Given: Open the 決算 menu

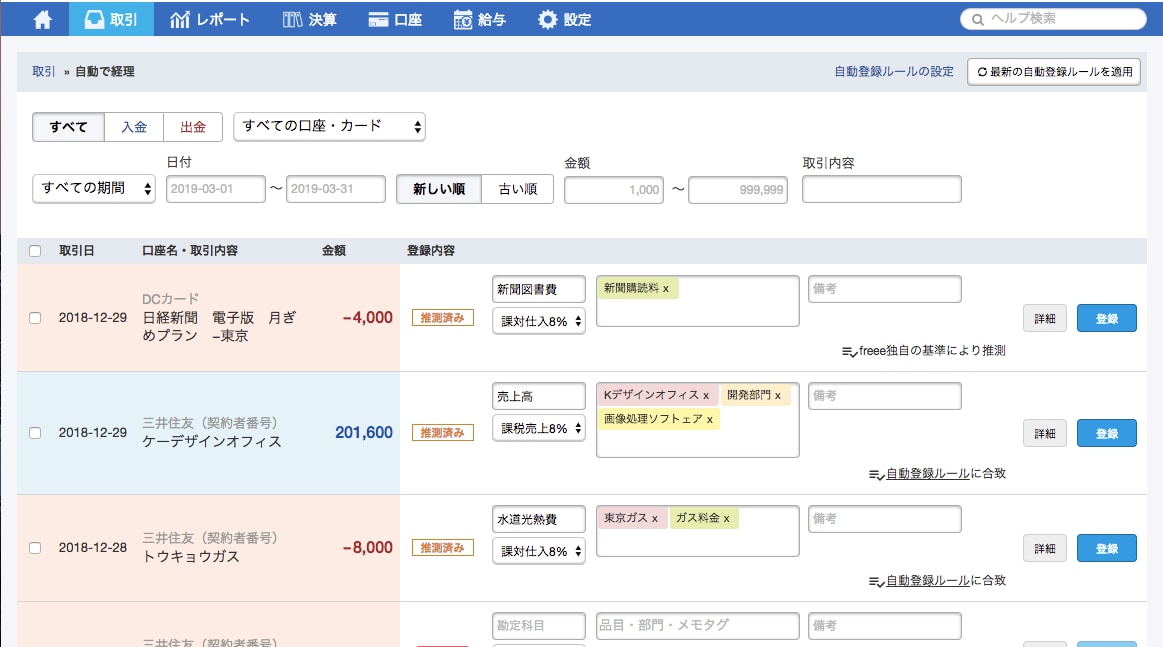Looking at the screenshot, I should point(309,19).
